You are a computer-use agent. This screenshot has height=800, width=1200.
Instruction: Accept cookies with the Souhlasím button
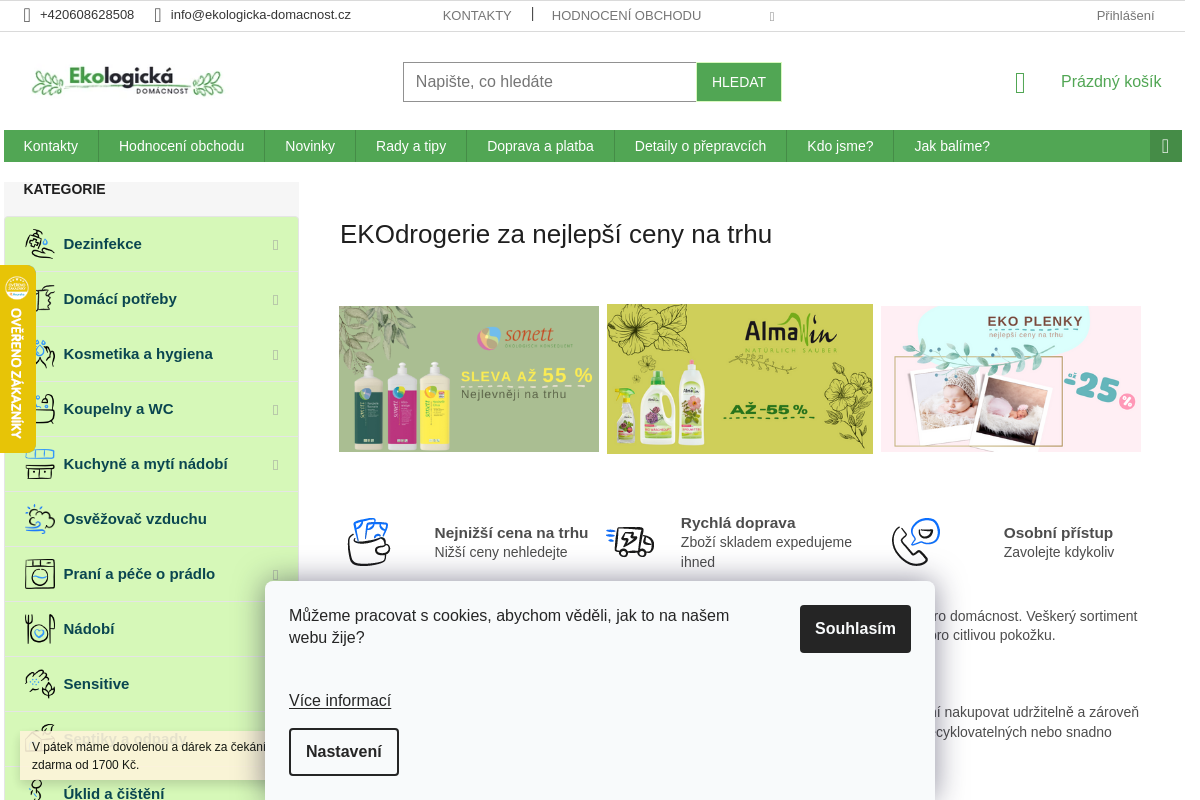coord(855,629)
